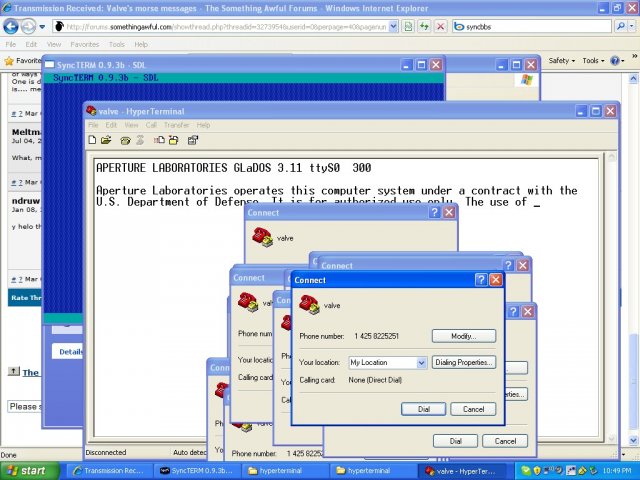The image size is (640, 480).
Task: Open the Your location dropdown
Action: (x=421, y=362)
